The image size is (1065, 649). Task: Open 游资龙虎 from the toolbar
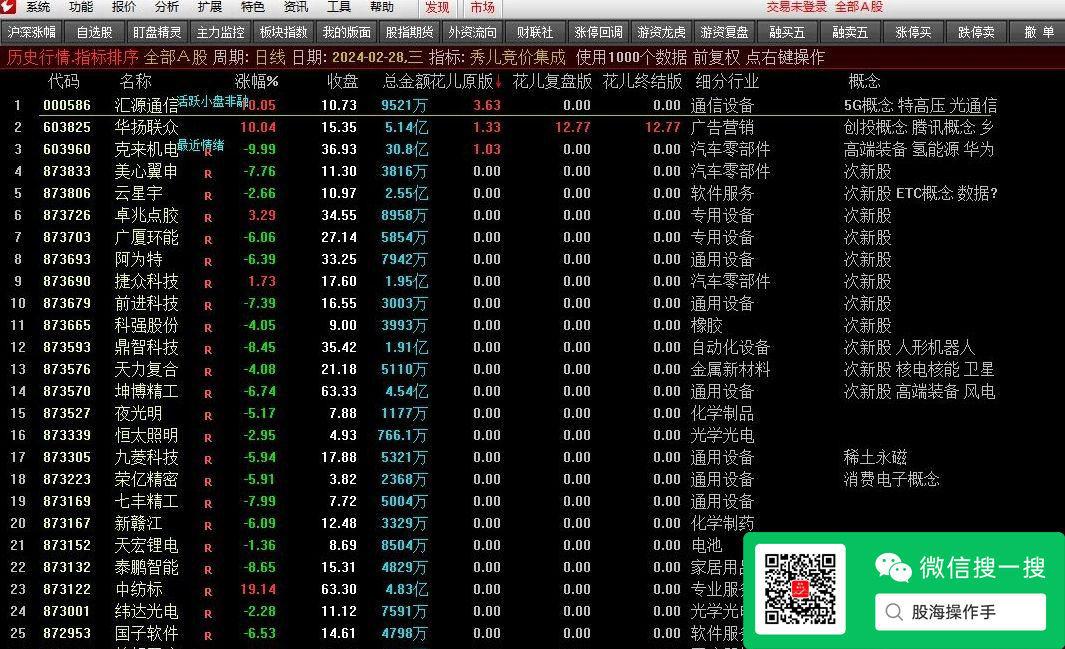pyautogui.click(x=662, y=32)
